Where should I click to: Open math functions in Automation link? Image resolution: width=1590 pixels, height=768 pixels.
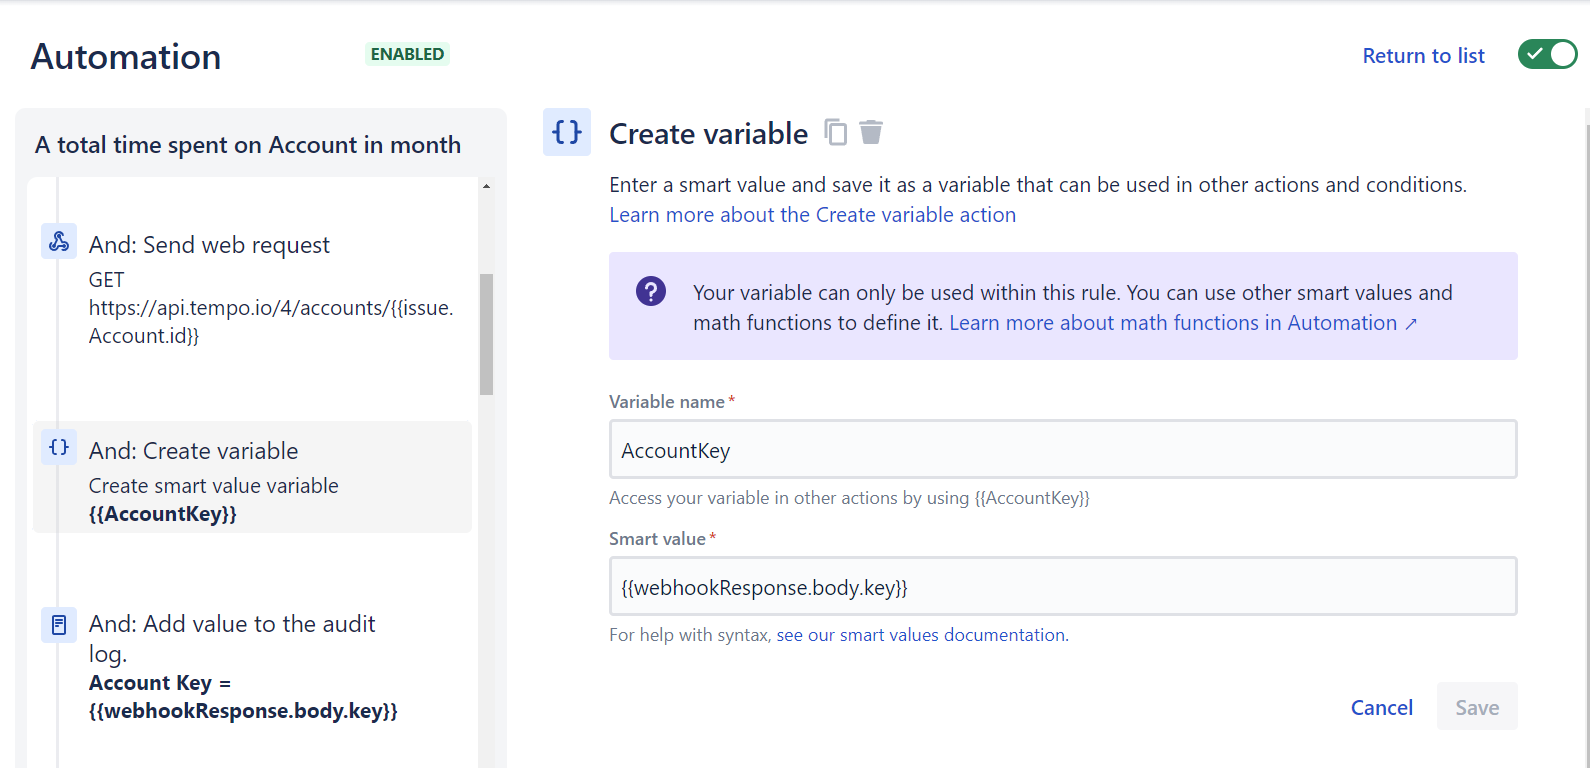coord(1182,323)
